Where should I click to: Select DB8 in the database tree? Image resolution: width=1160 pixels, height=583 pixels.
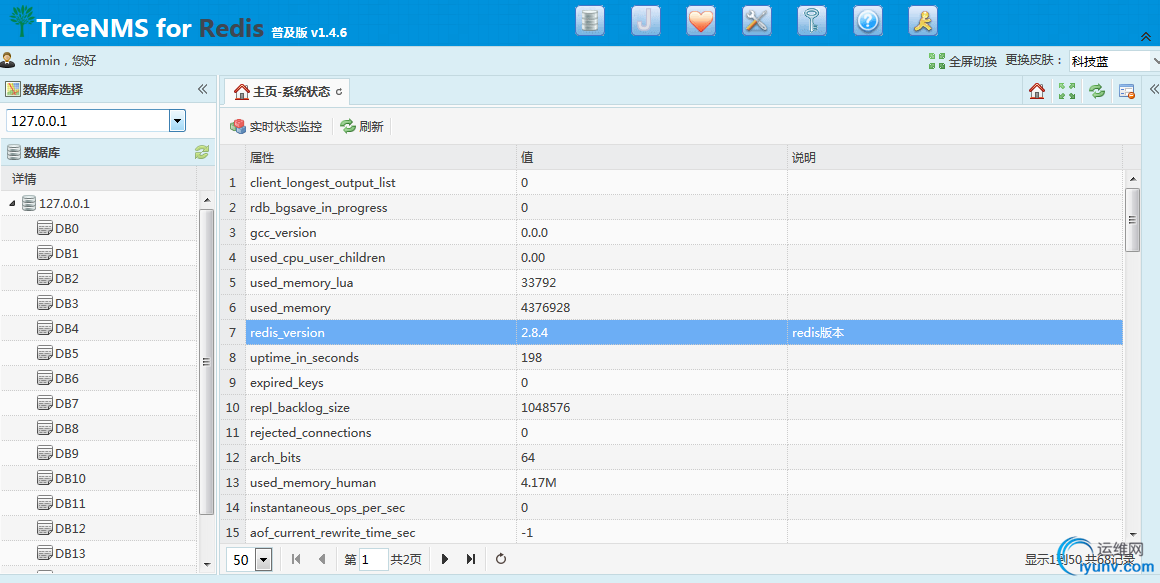(67, 429)
